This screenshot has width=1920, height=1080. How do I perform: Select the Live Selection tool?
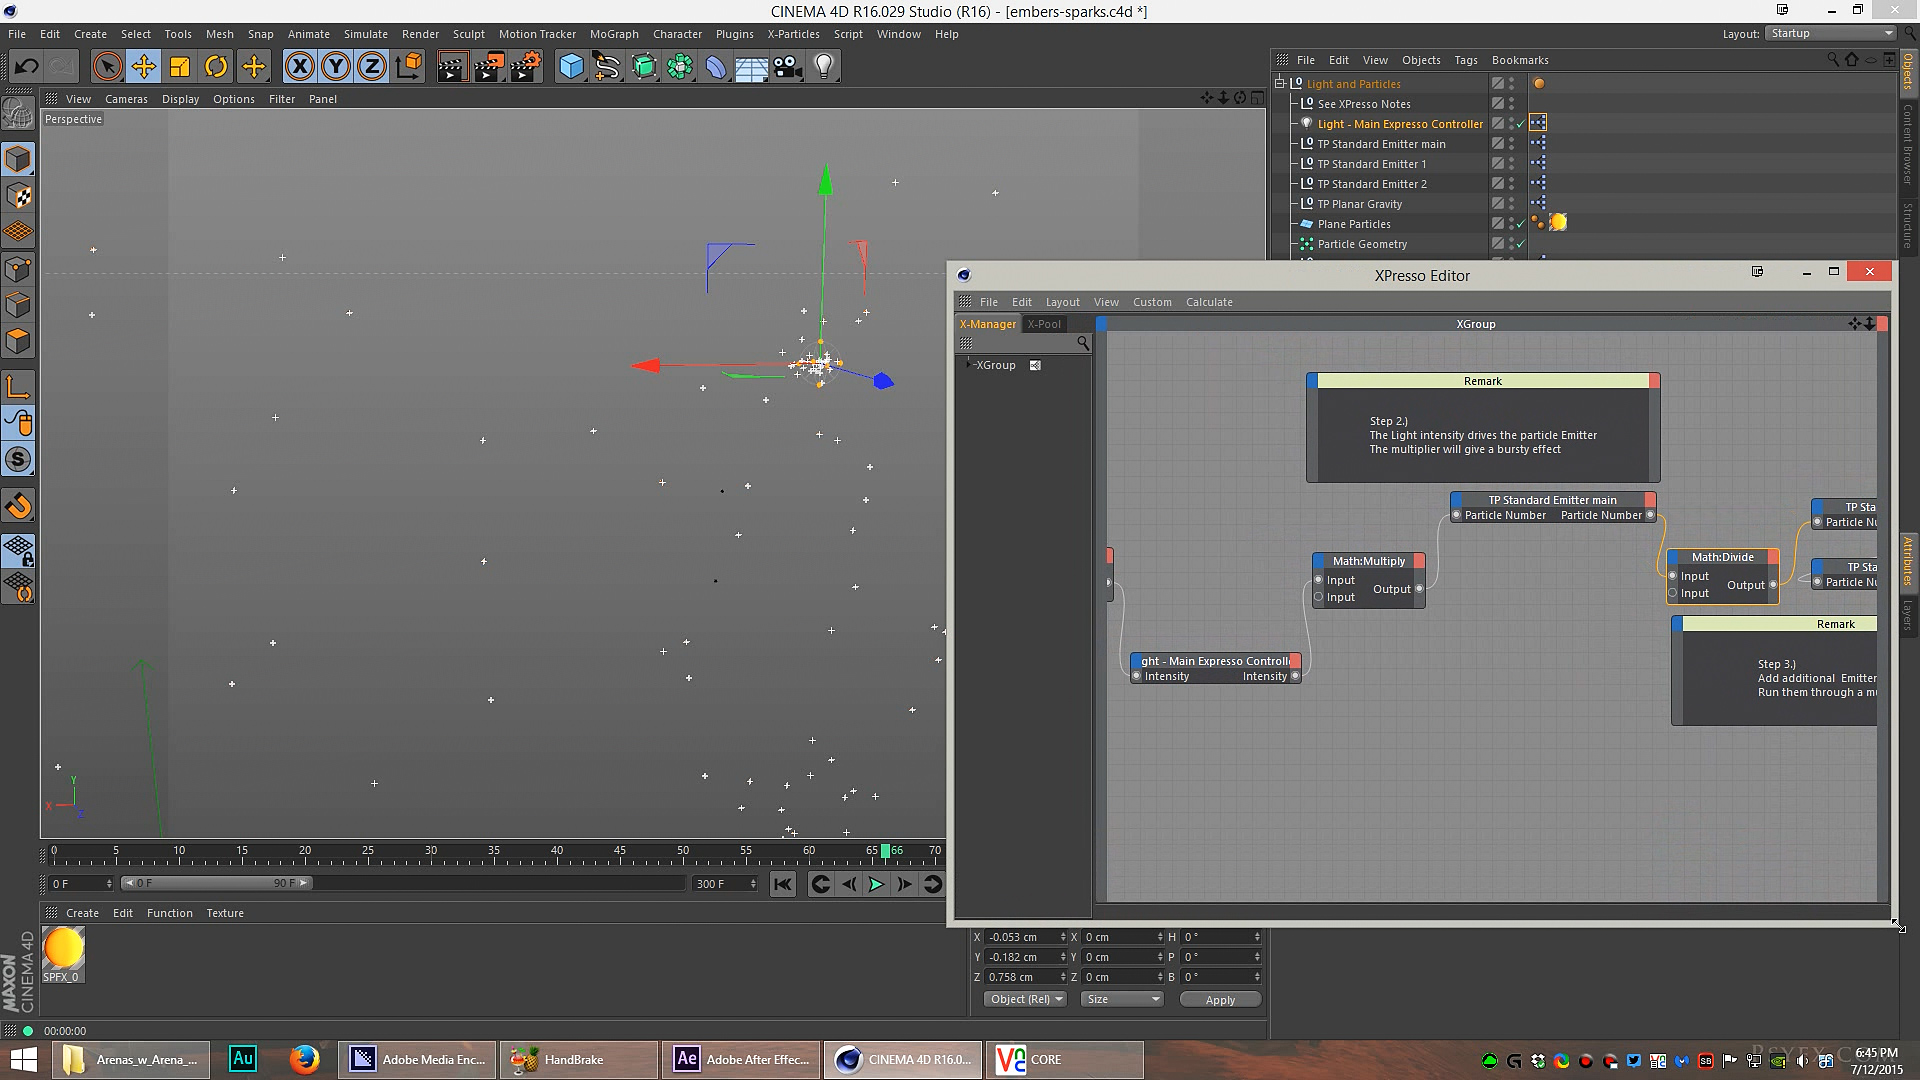107,67
